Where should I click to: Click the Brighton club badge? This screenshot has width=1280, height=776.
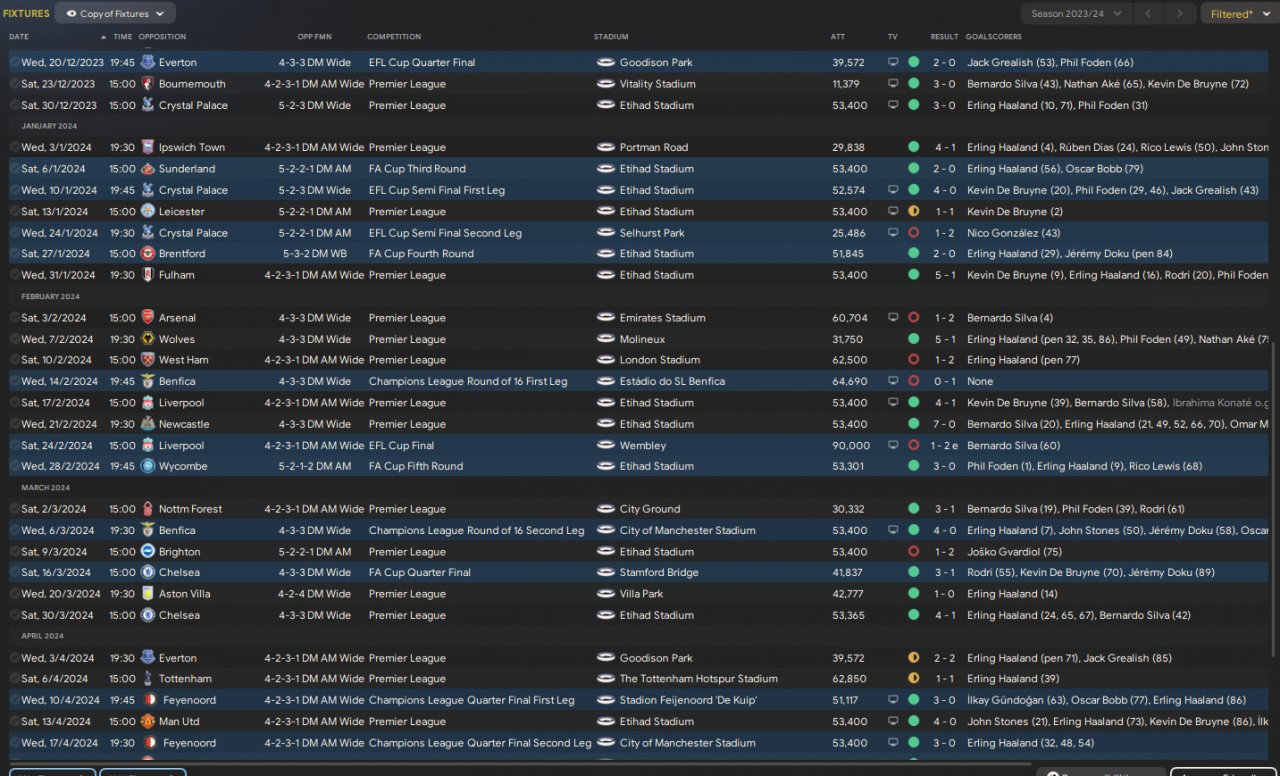[x=148, y=552]
